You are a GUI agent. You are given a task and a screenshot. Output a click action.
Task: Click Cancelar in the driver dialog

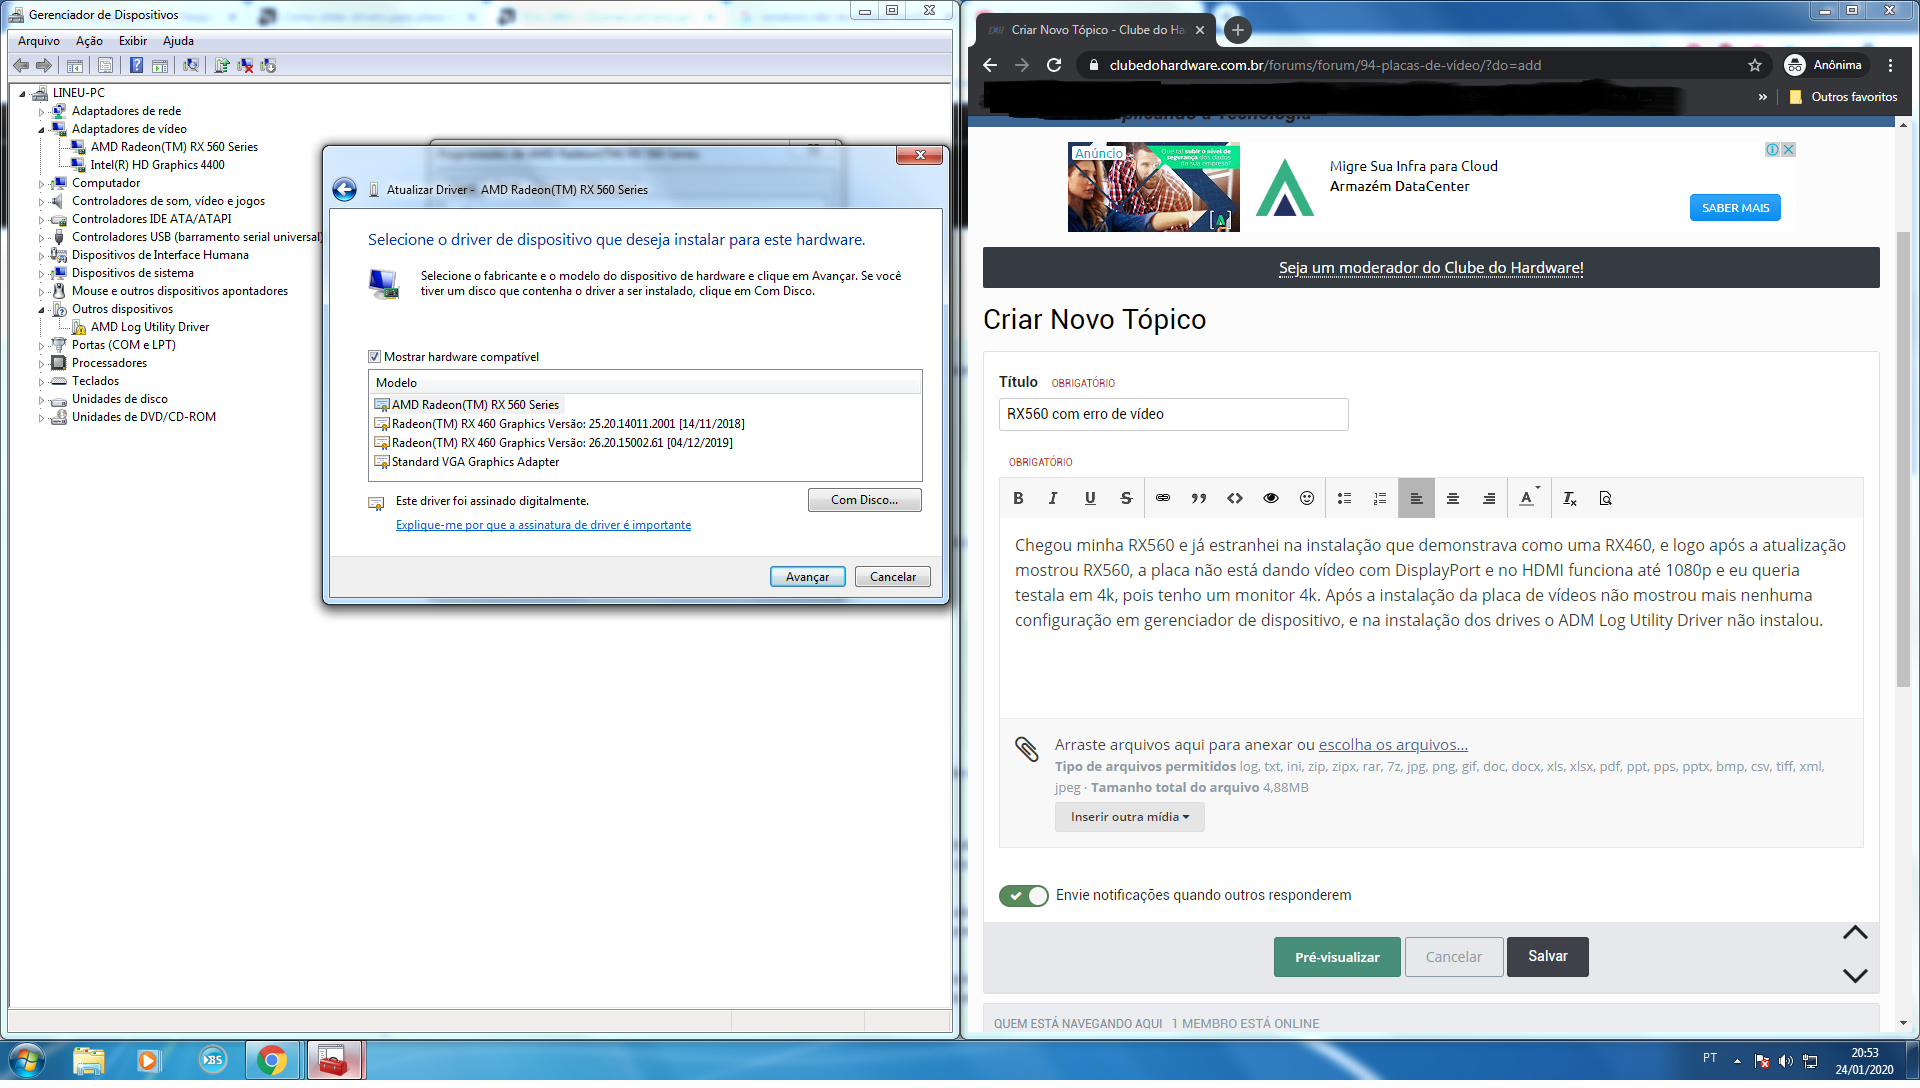tap(892, 577)
